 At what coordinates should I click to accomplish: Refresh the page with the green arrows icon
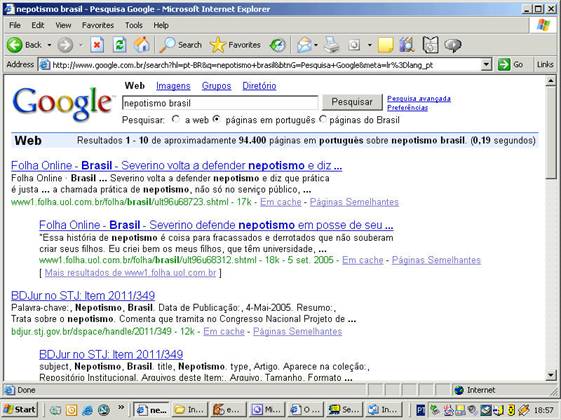pos(119,45)
